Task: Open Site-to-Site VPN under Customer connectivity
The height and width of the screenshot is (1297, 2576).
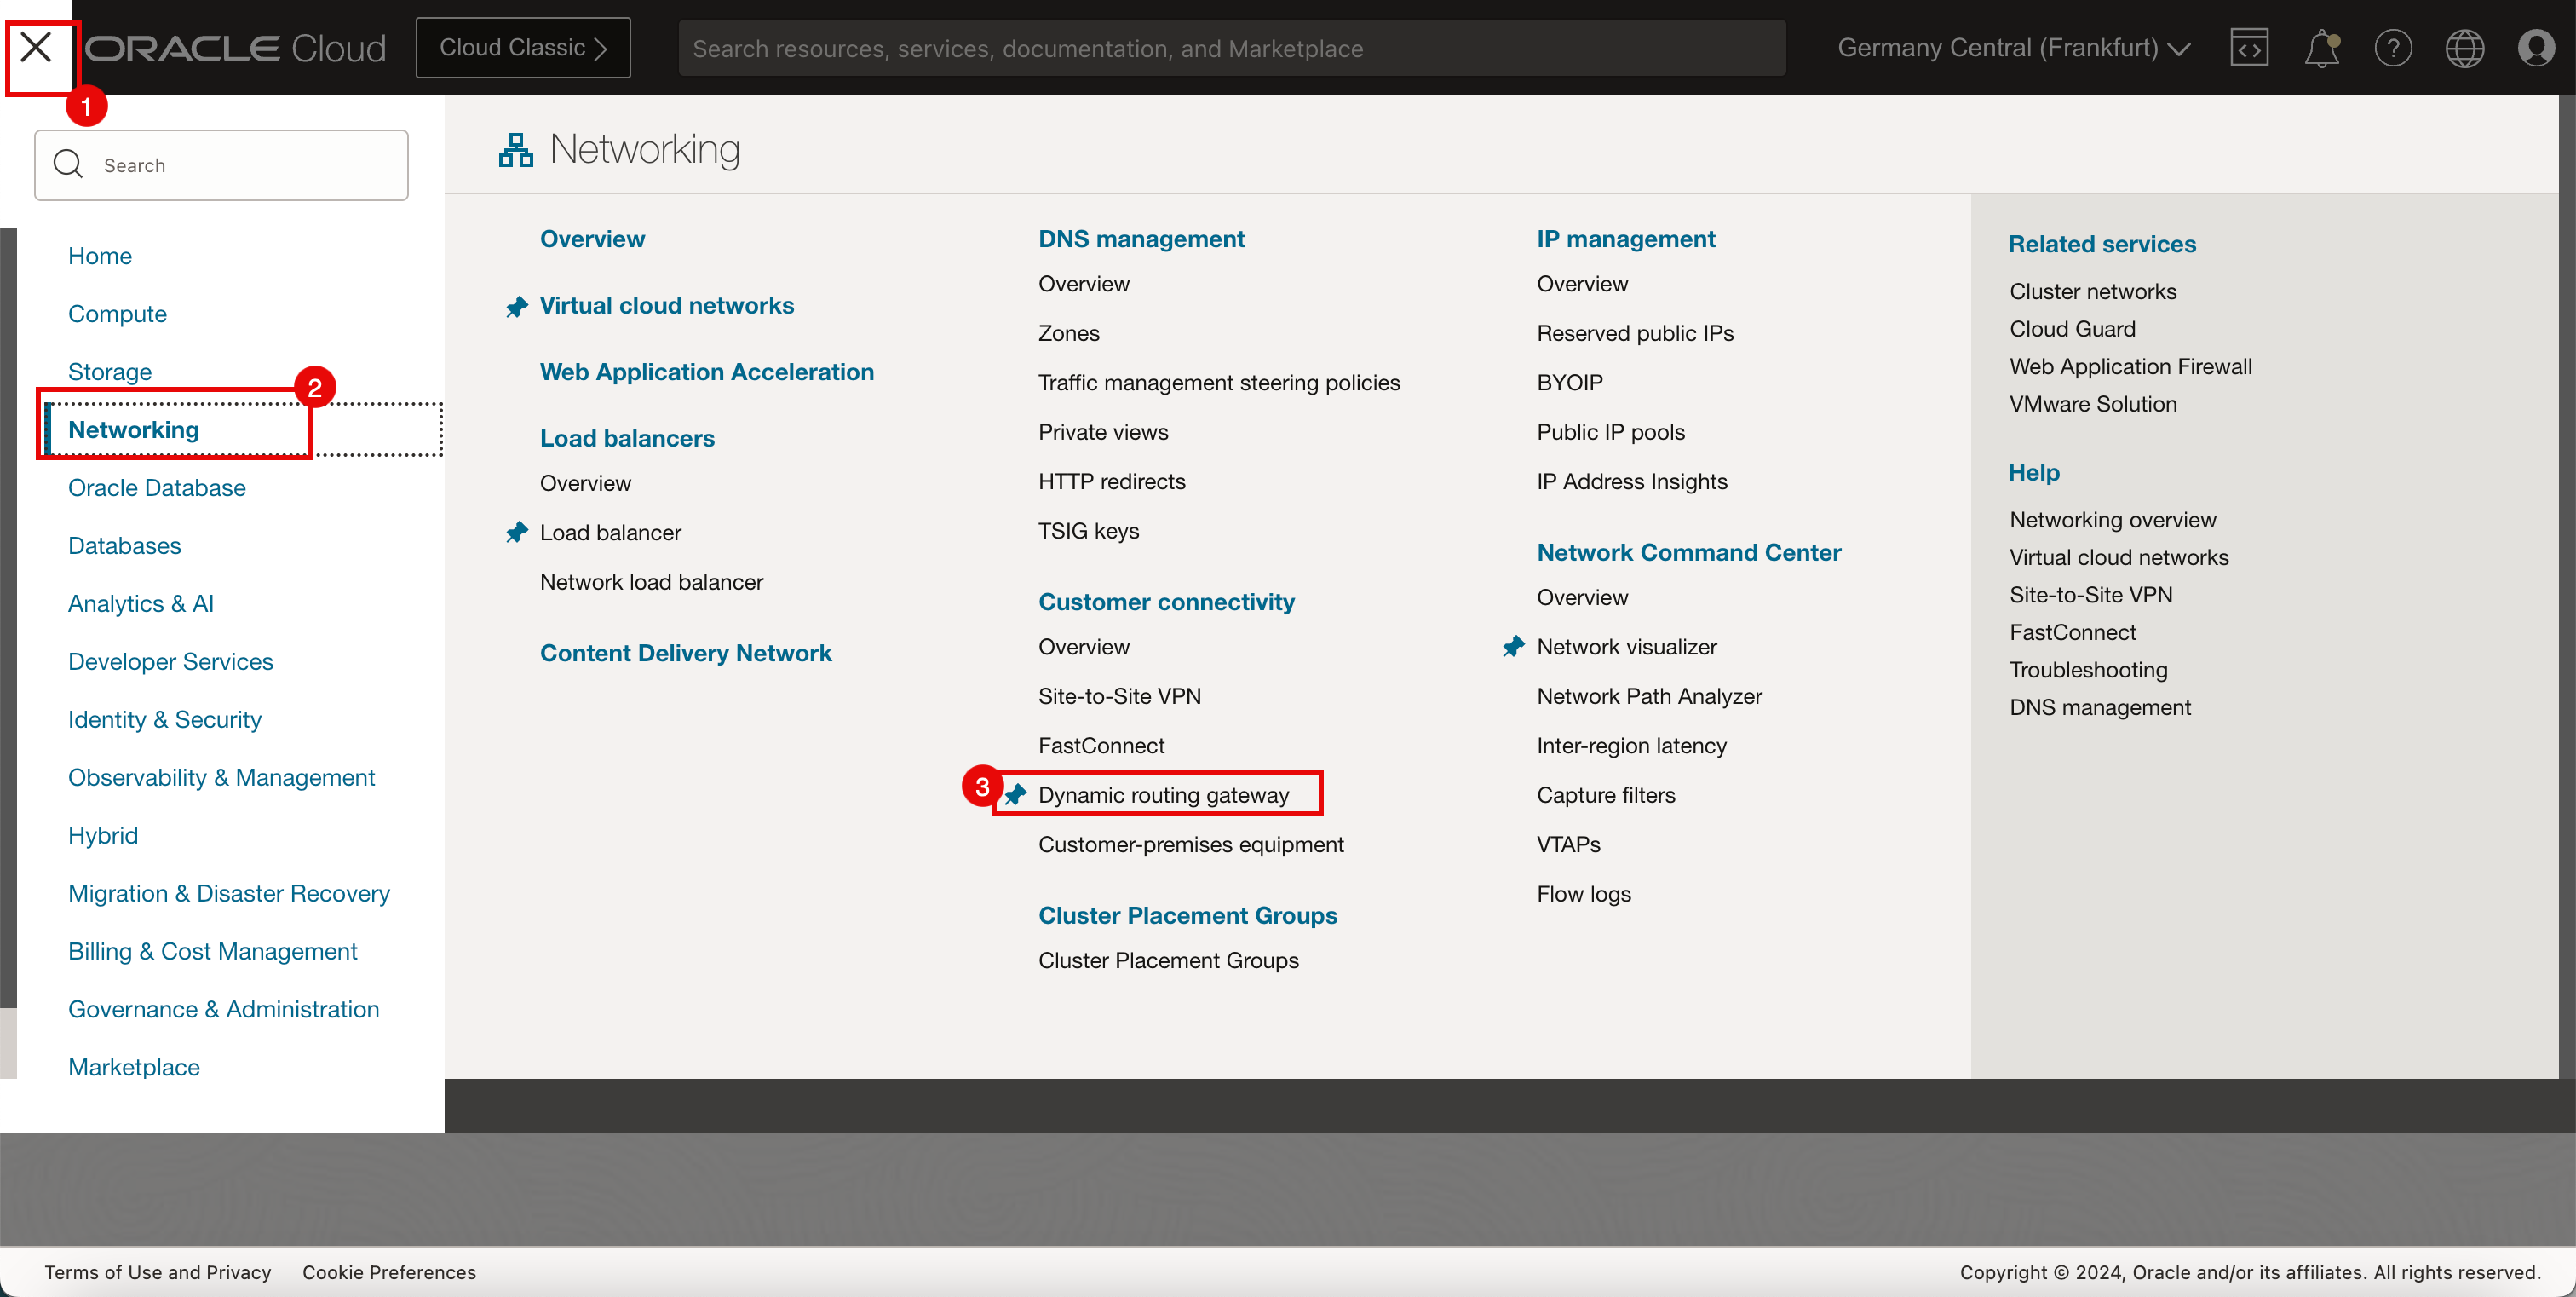Action: (x=1119, y=696)
